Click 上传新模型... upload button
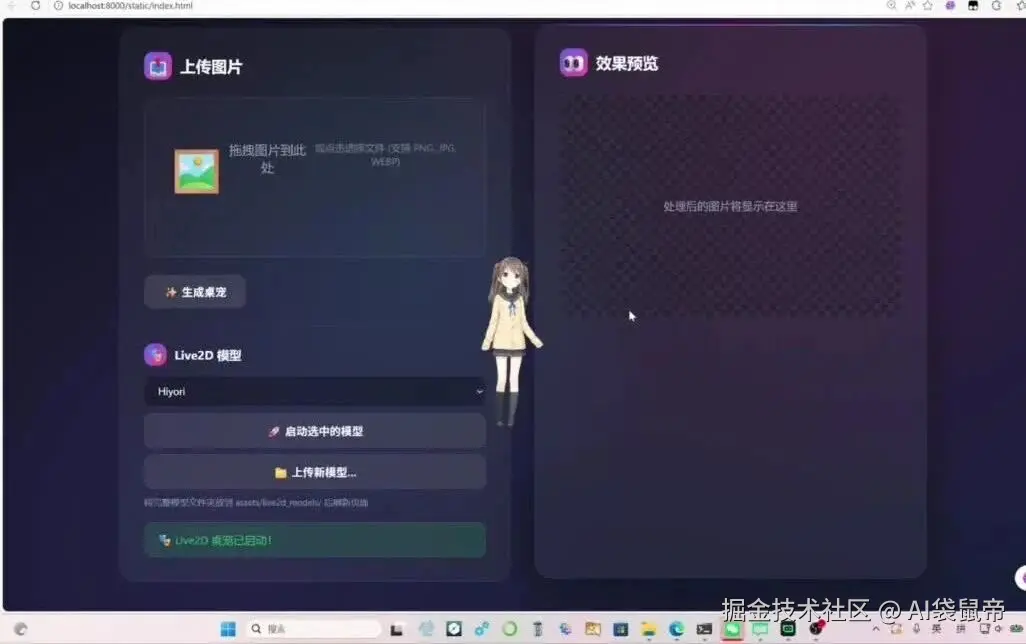The height and width of the screenshot is (644, 1026). click(315, 473)
